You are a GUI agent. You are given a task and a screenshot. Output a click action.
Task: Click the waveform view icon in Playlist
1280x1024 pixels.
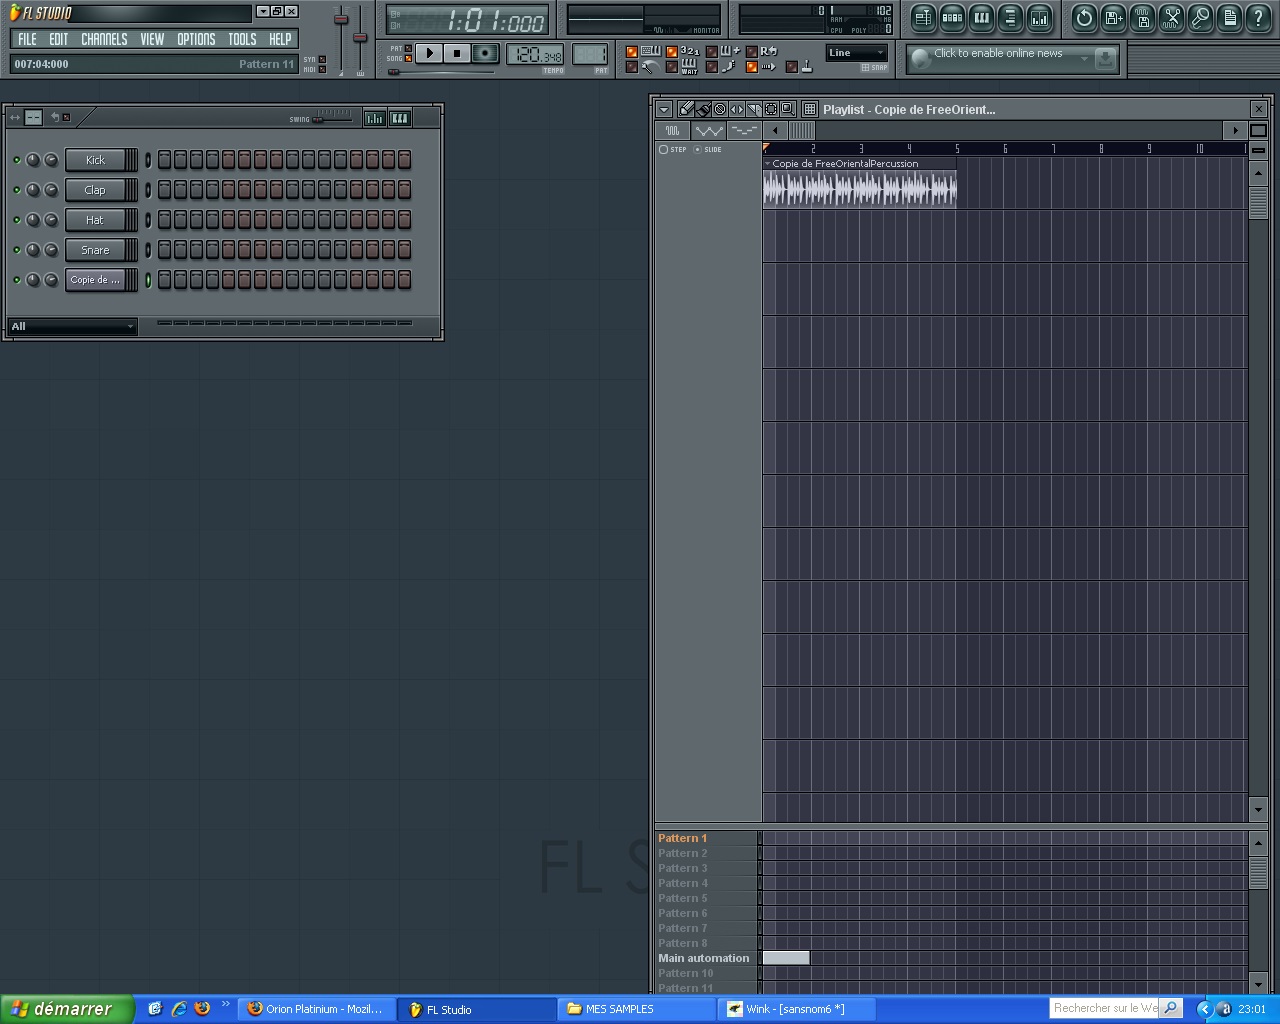click(x=673, y=131)
